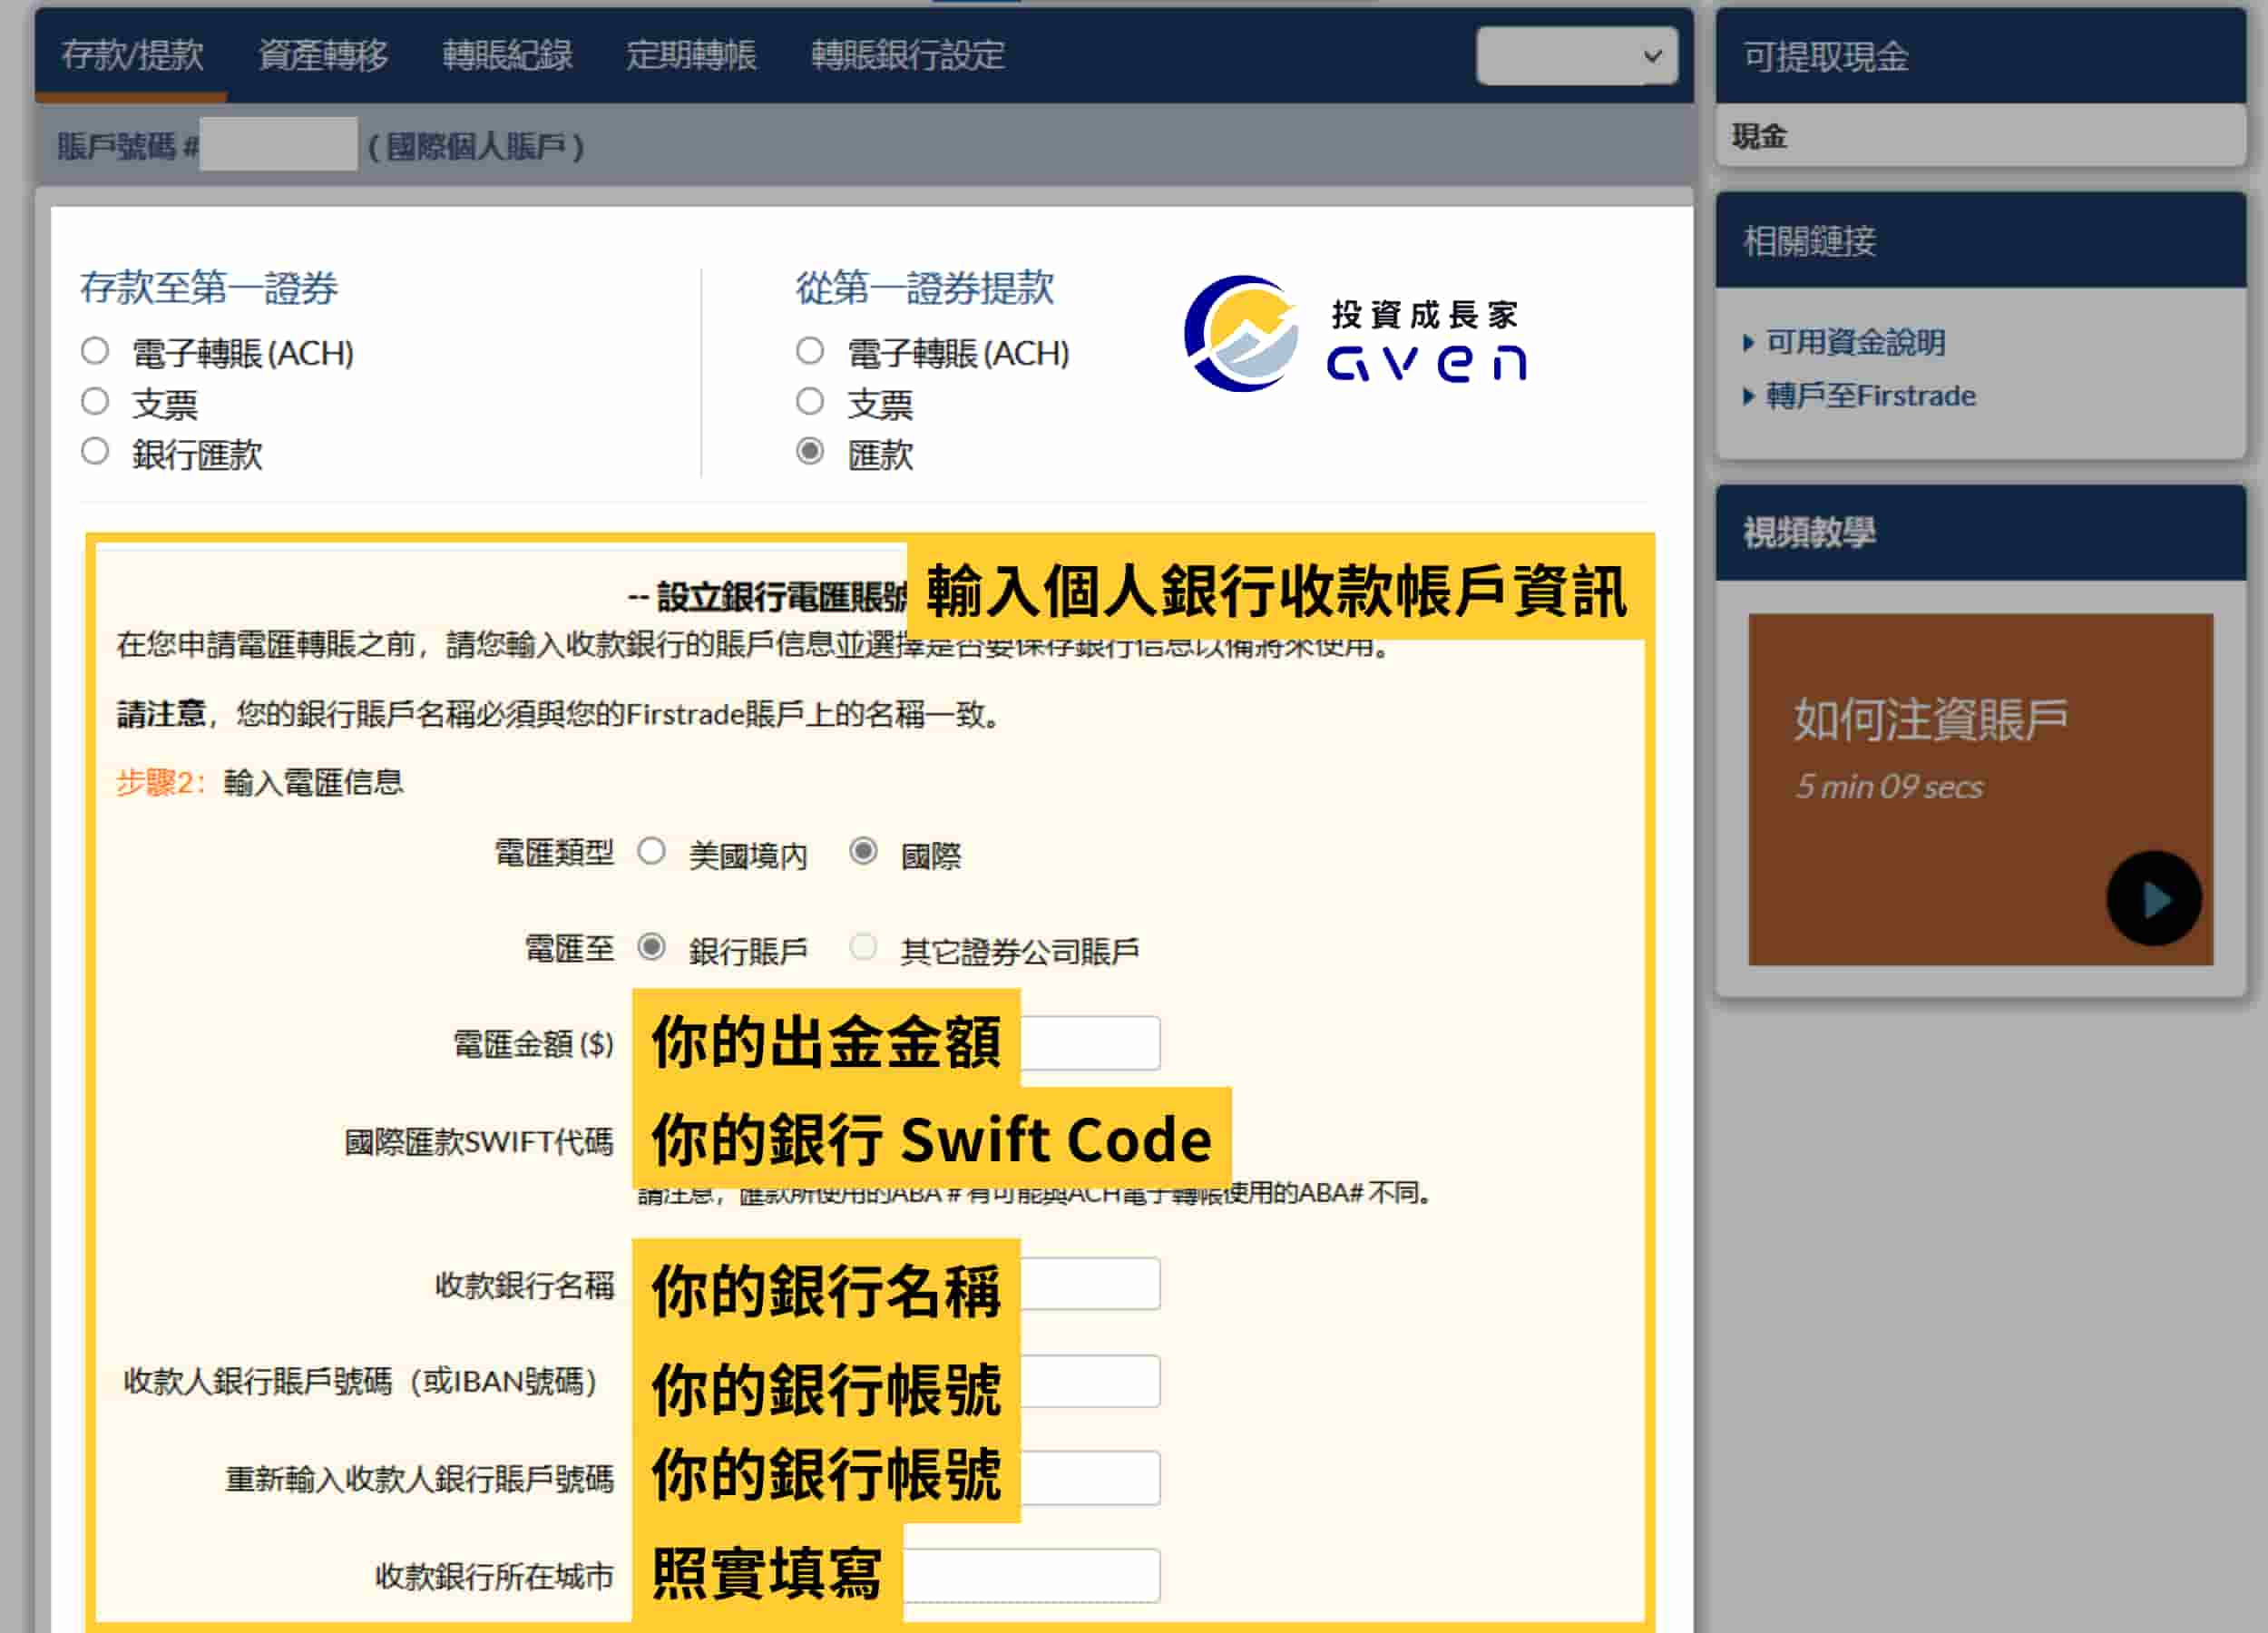Click the (國際個人賬戶) text
Screen dimensions: 2268x1633
476,147
